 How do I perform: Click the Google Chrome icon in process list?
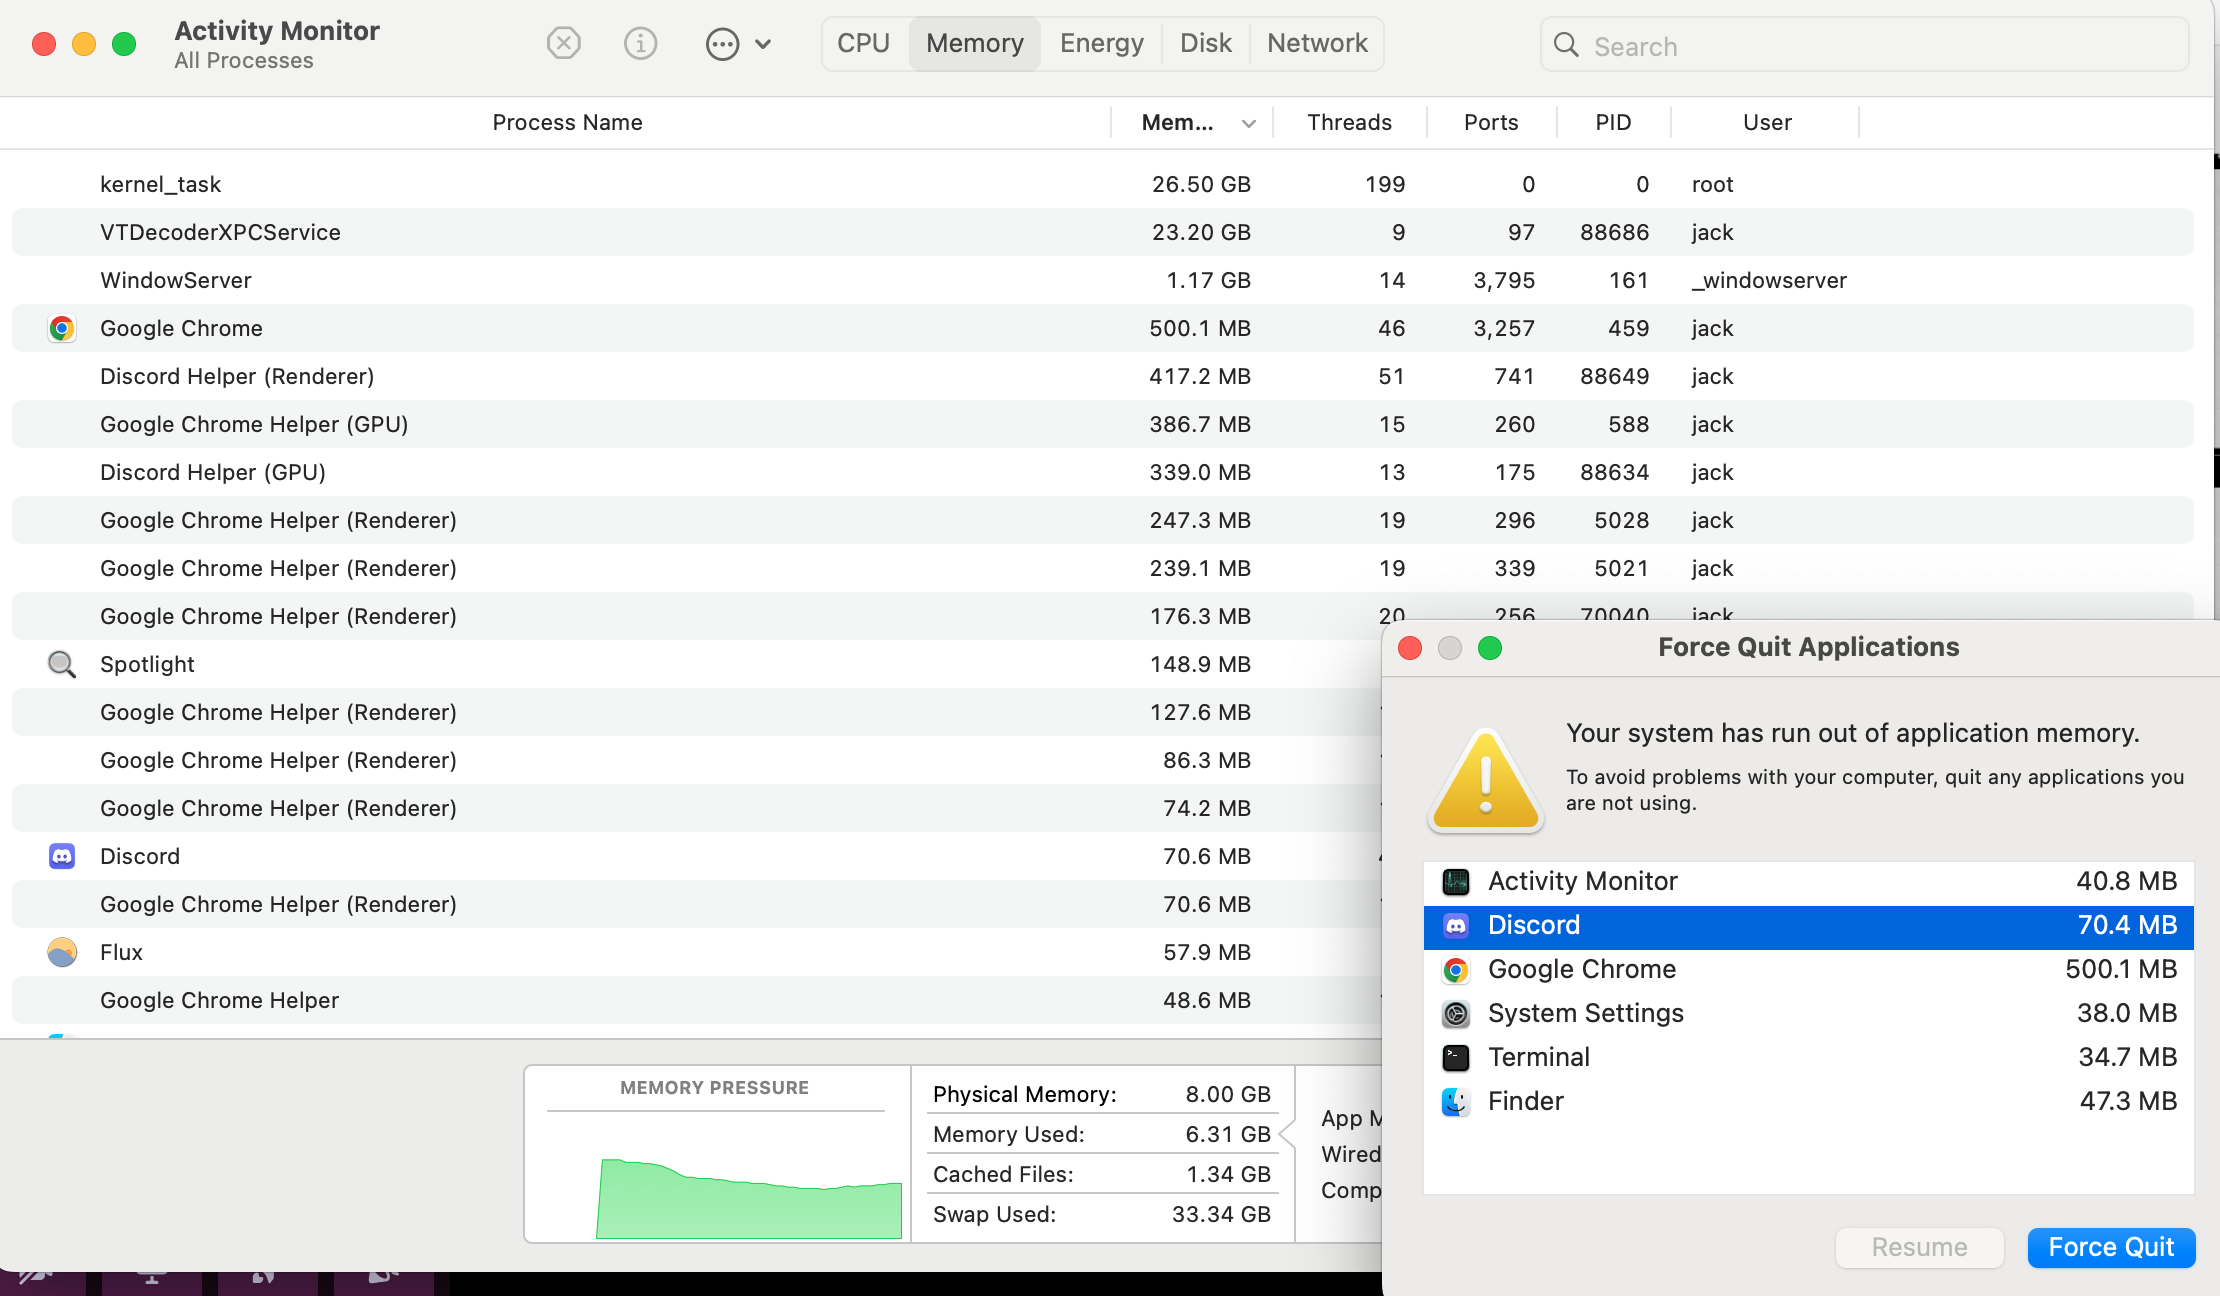pyautogui.click(x=62, y=328)
